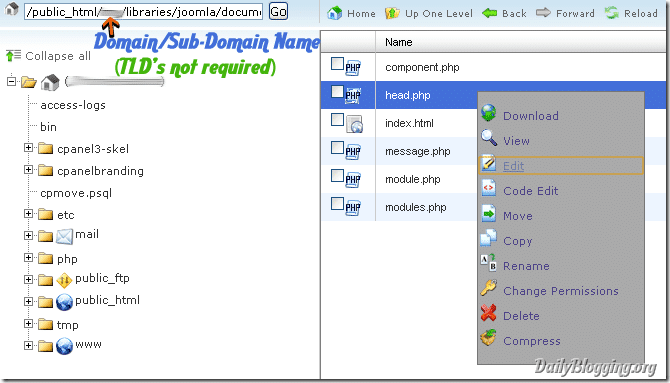Viewport: 670px width, 383px height.
Task: Expand the etc folder
Action: [x=28, y=213]
